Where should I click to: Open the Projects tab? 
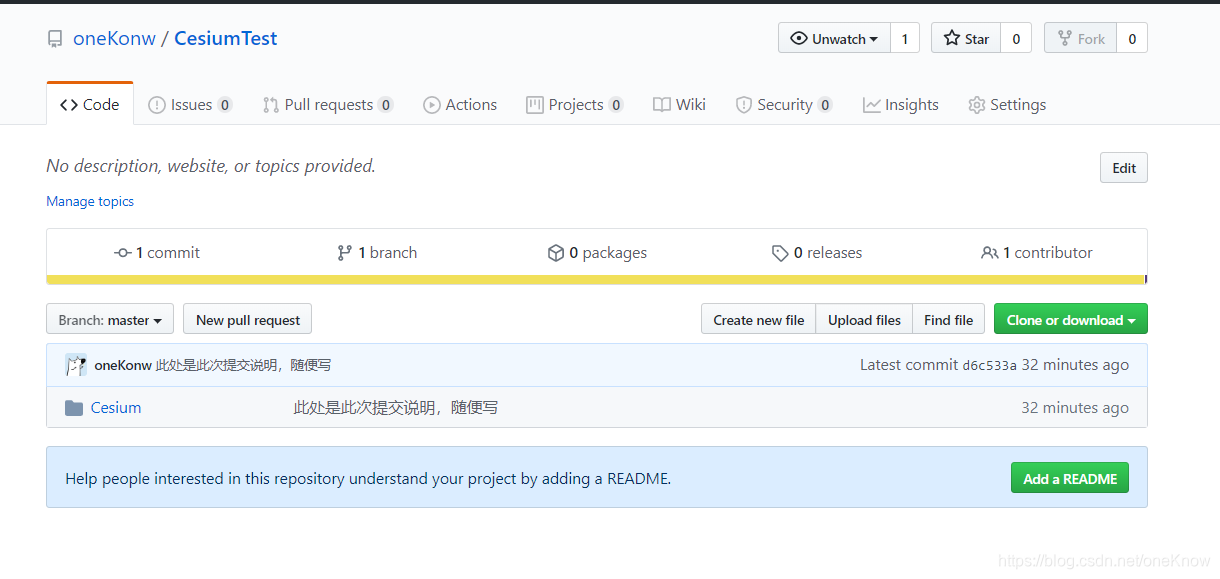click(x=575, y=105)
